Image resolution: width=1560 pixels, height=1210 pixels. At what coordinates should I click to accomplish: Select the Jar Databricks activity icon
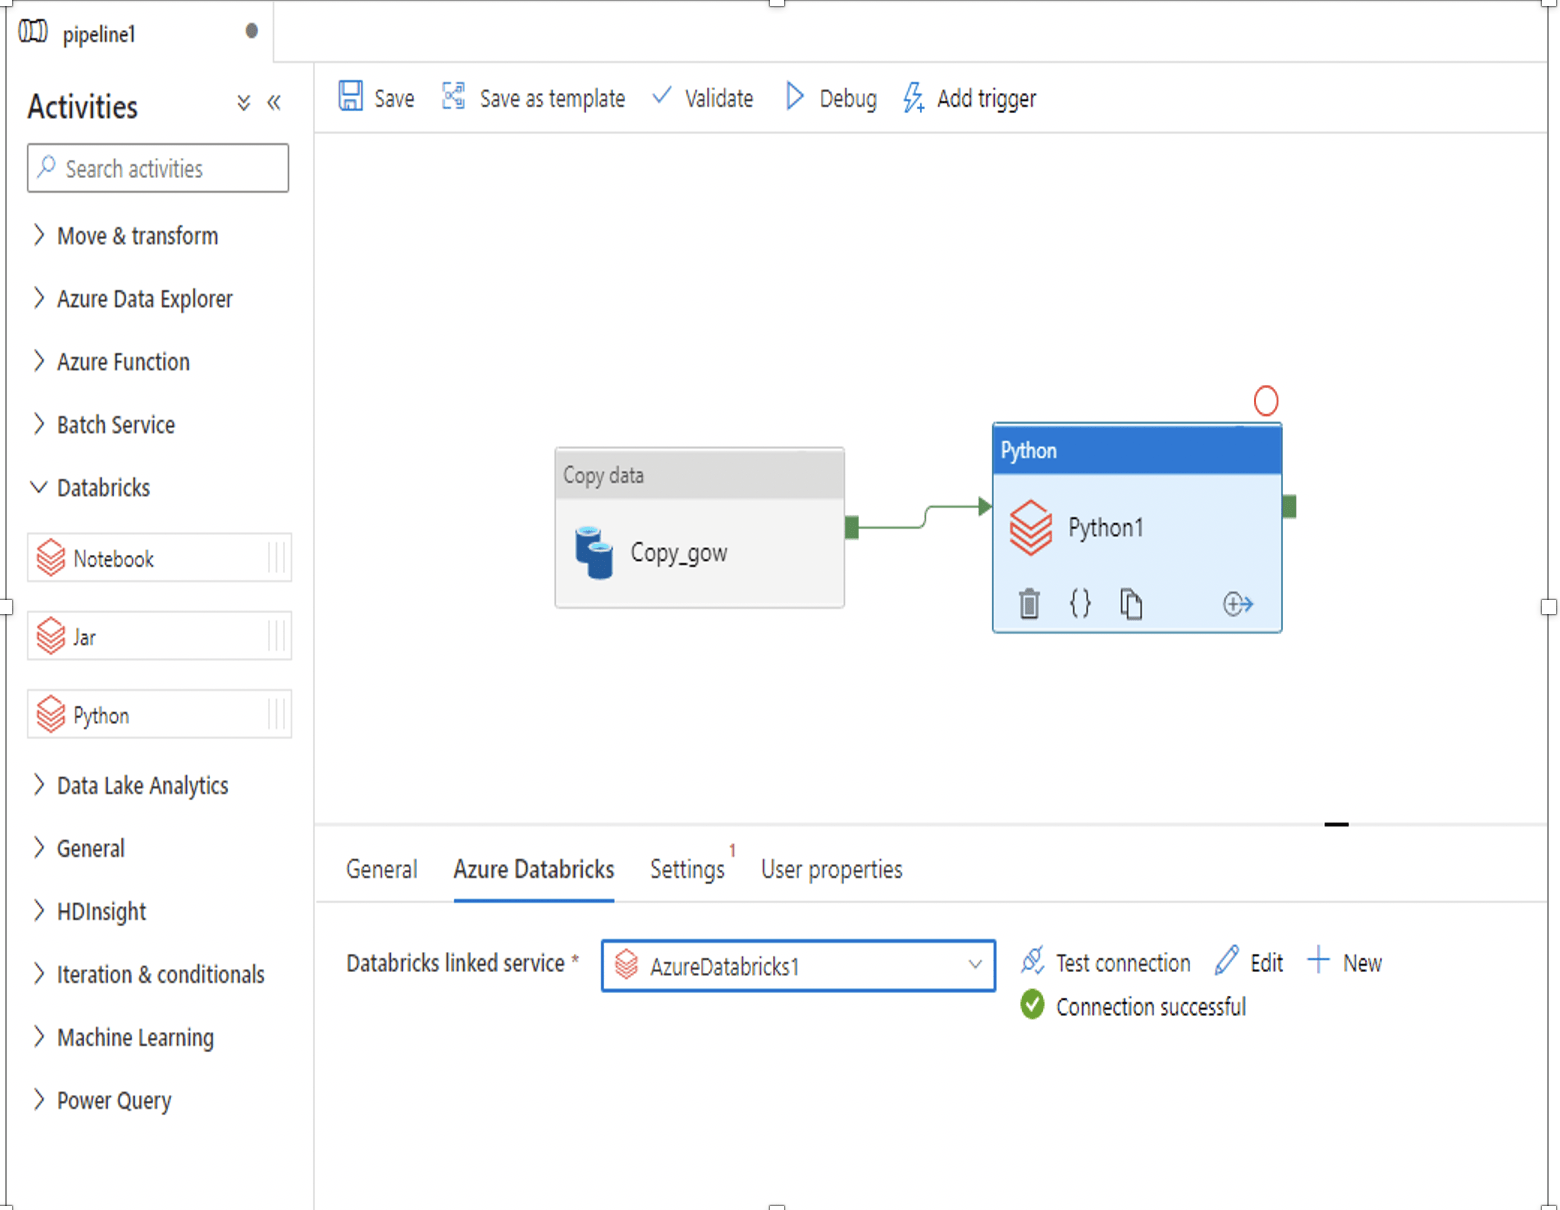click(x=50, y=636)
